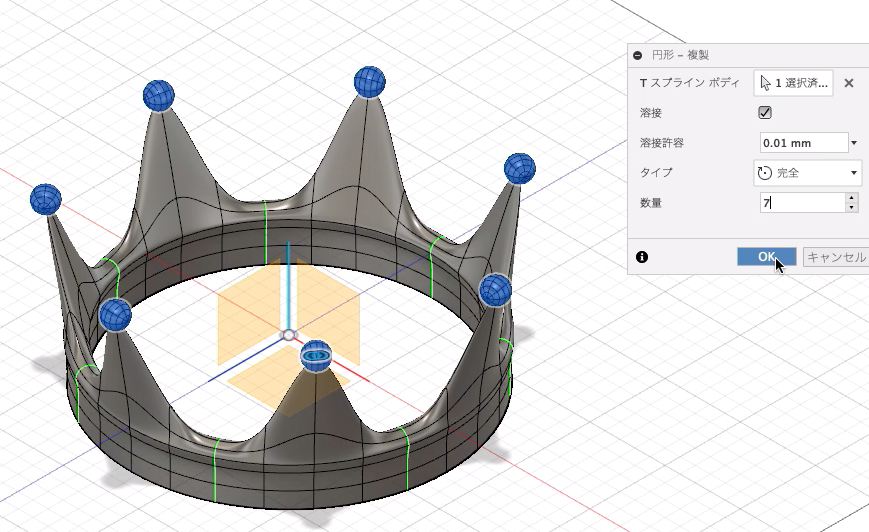
Task: Click the 溶接許容 0.01 mm field
Action: (804, 143)
